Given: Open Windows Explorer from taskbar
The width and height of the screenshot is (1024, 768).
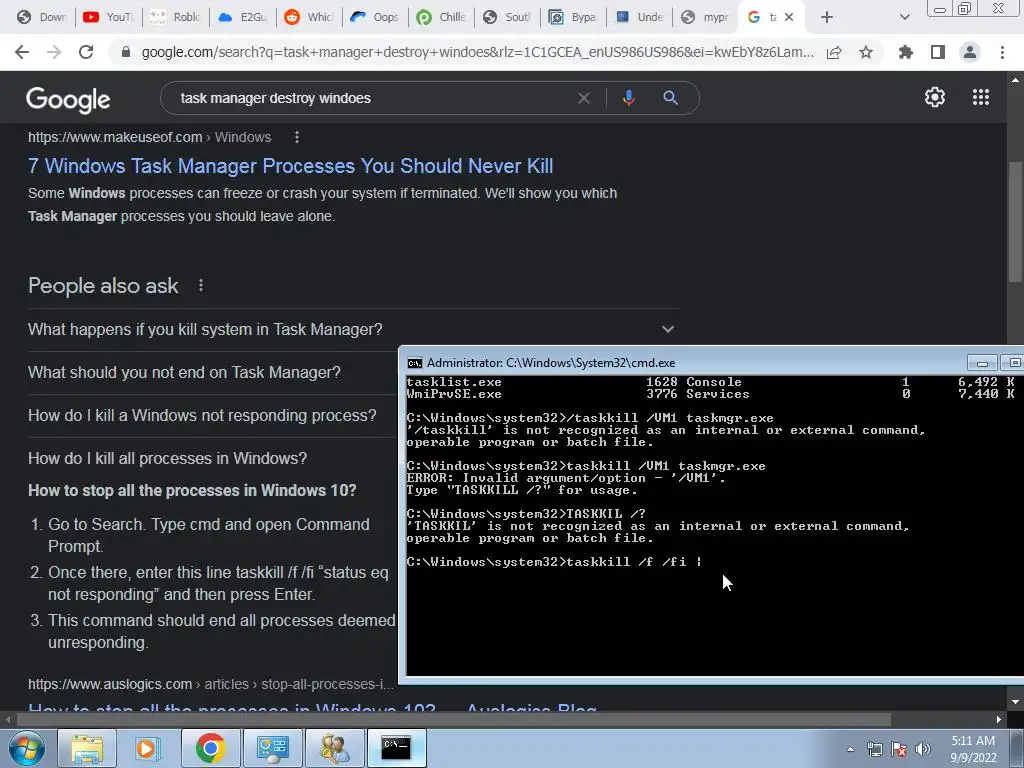Looking at the screenshot, I should point(87,748).
